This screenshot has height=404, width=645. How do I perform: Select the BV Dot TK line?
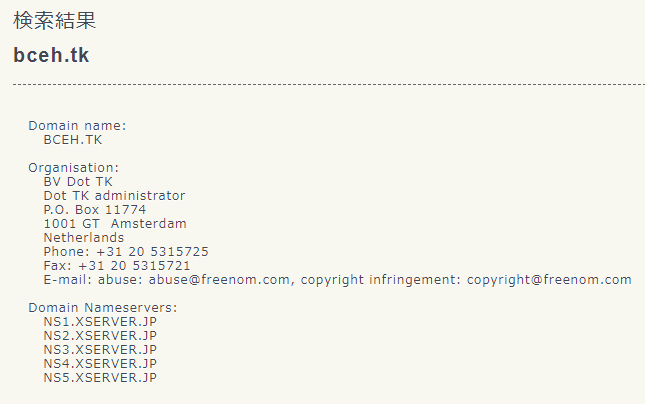tap(78, 182)
